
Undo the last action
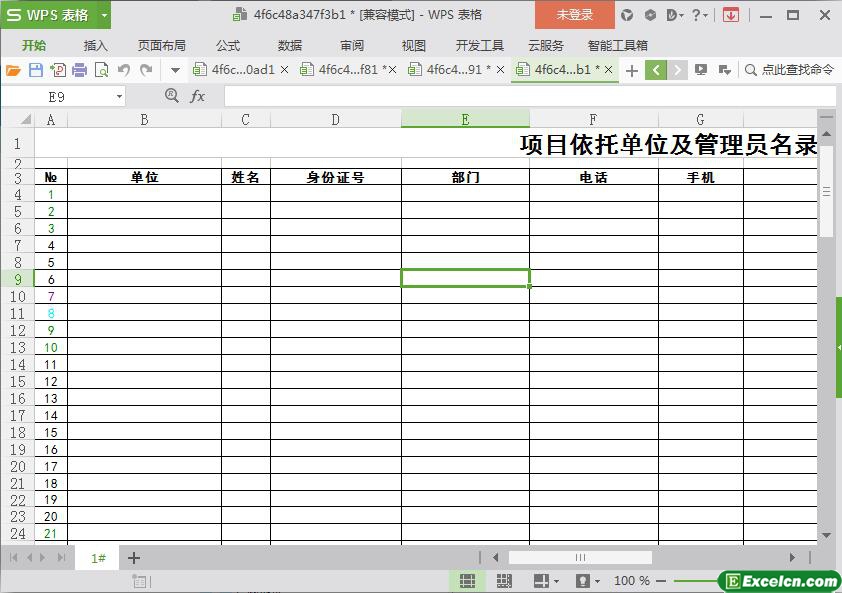pos(124,70)
